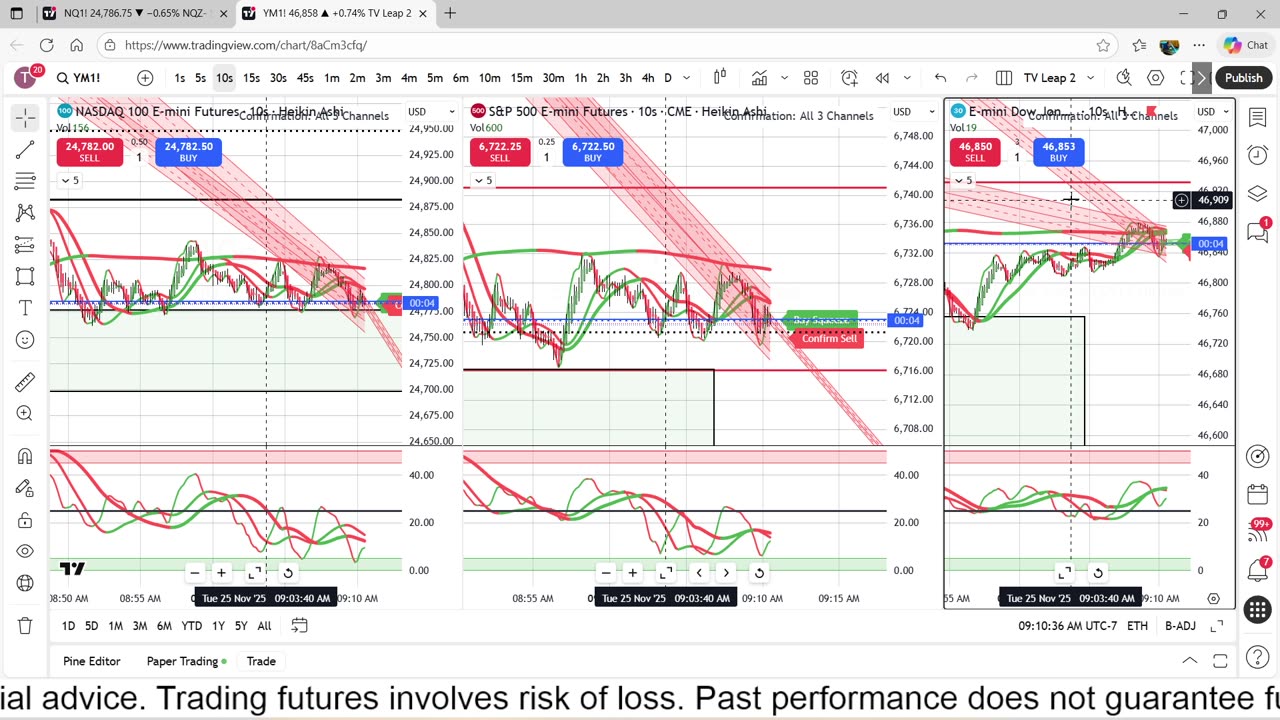Expand the S&P 500 chart indicators legend
This screenshot has height=720, width=1280.
coord(482,181)
